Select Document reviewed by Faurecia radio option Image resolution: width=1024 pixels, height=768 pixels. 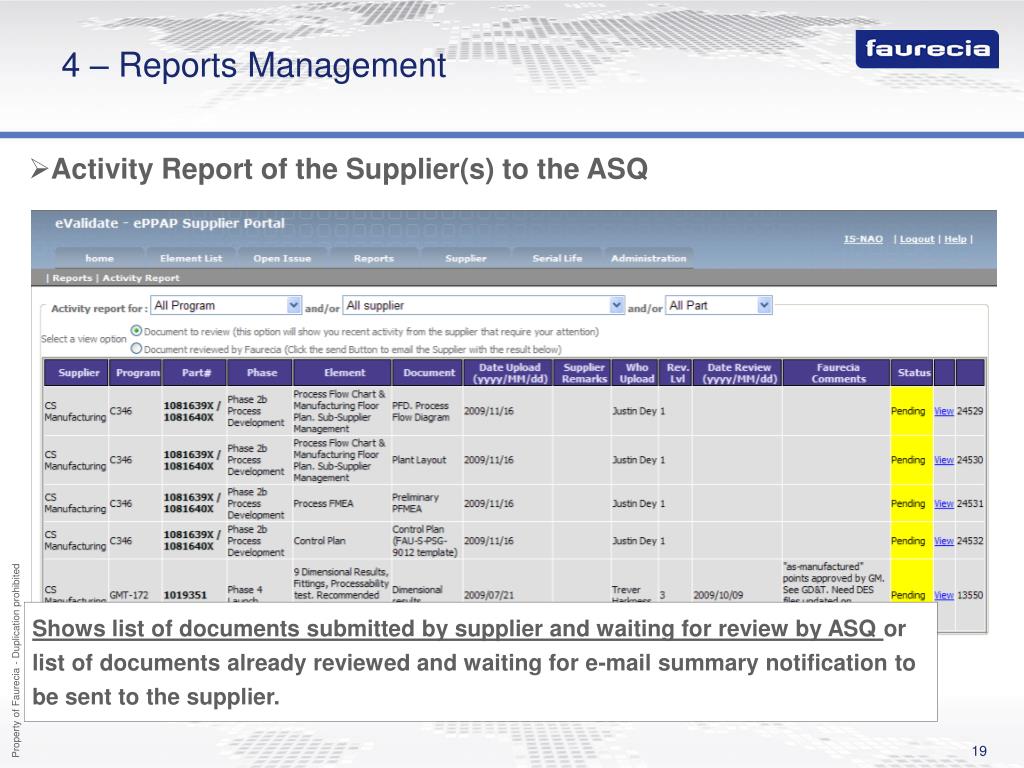tap(136, 349)
